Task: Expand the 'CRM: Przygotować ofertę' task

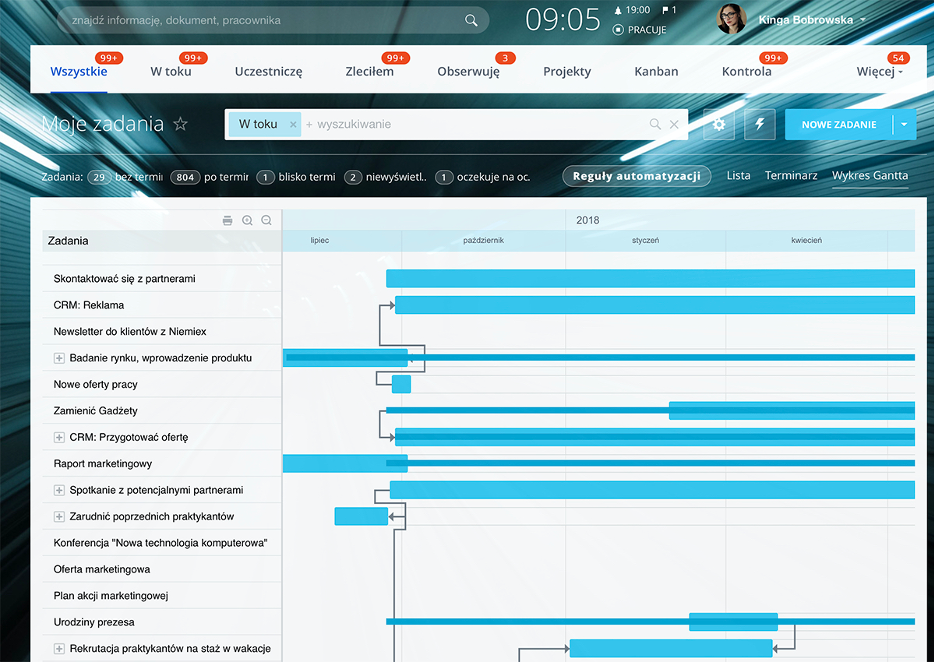Action: [59, 437]
